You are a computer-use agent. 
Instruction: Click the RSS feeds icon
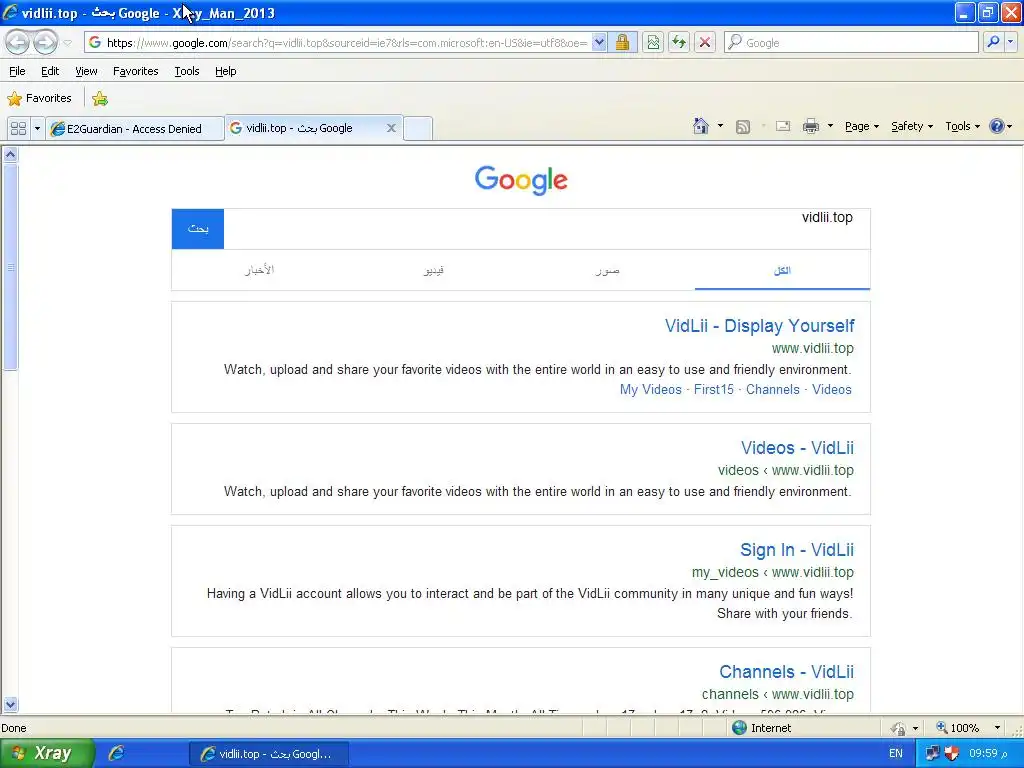pyautogui.click(x=743, y=127)
